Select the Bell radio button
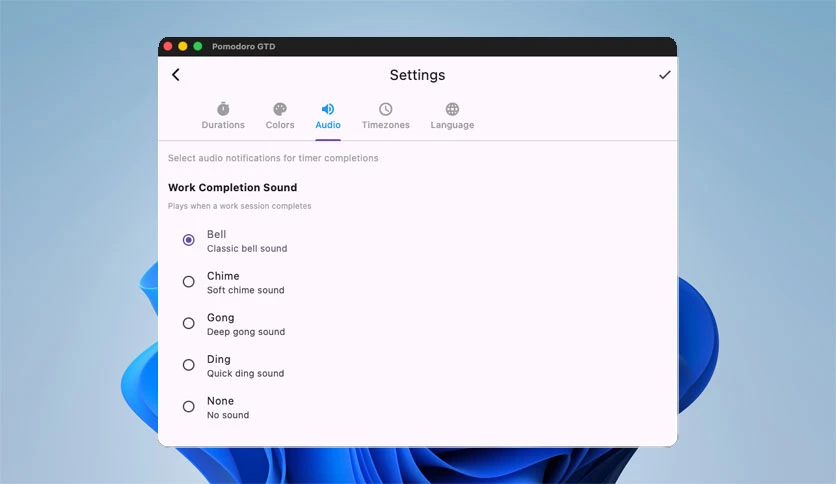 pyautogui.click(x=188, y=240)
